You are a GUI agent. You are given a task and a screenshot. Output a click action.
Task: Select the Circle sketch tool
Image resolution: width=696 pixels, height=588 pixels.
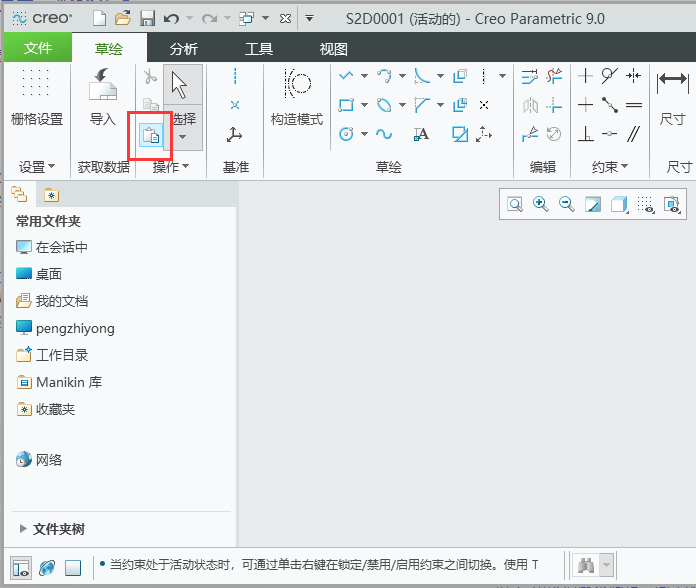(x=346, y=134)
